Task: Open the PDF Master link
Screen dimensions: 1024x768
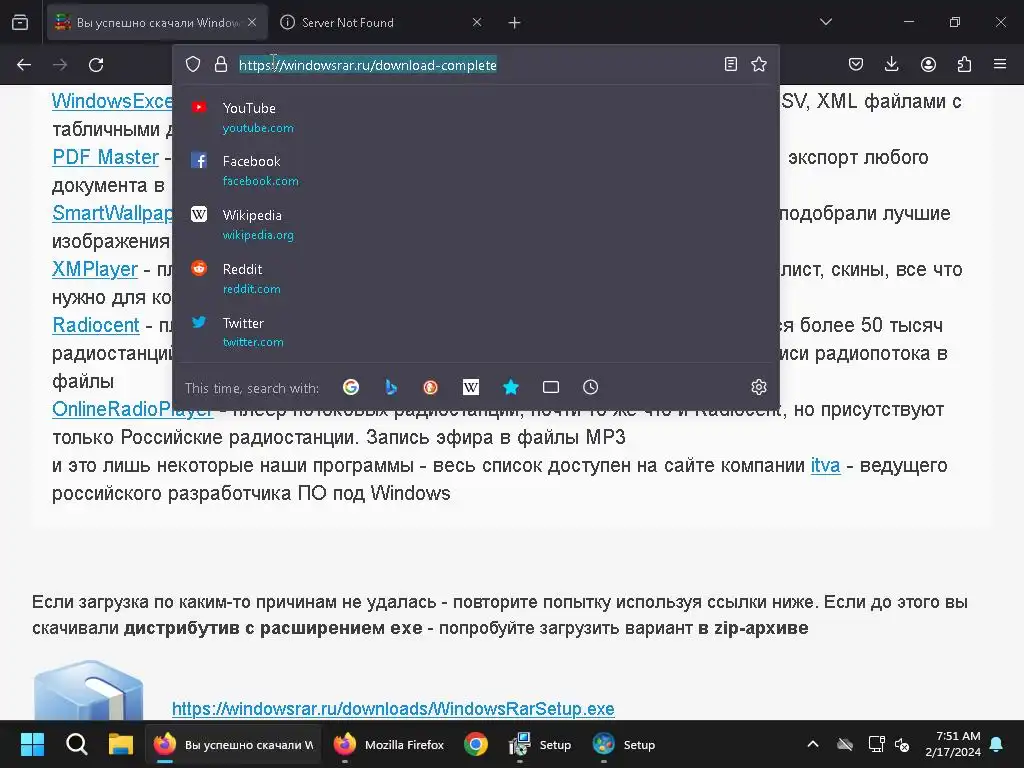Action: [x=105, y=157]
